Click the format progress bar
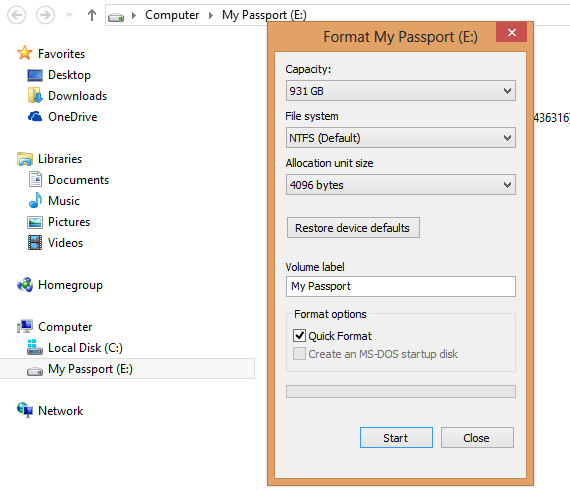This screenshot has width=570, height=490. tap(401, 391)
